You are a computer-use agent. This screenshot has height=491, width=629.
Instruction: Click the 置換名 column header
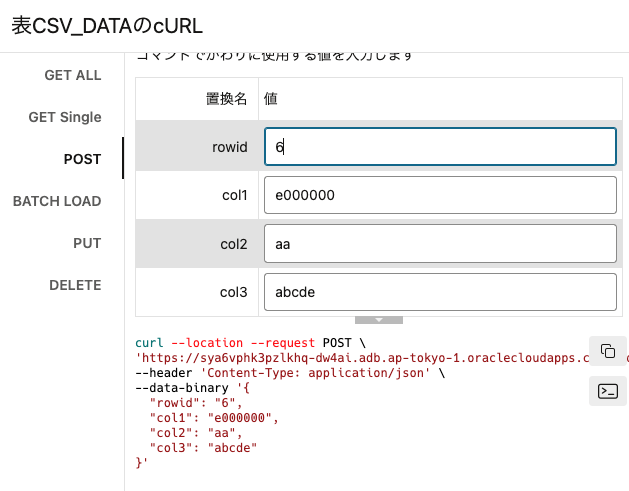click(226, 98)
